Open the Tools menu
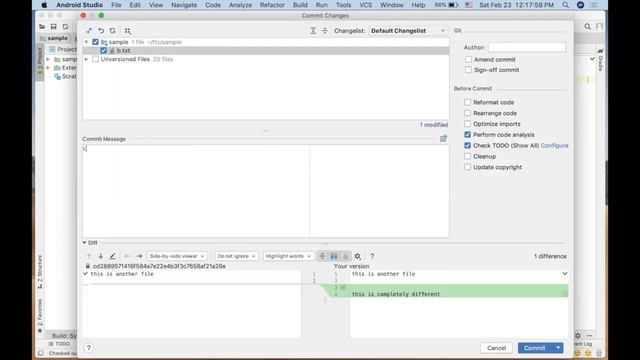 coord(343,5)
